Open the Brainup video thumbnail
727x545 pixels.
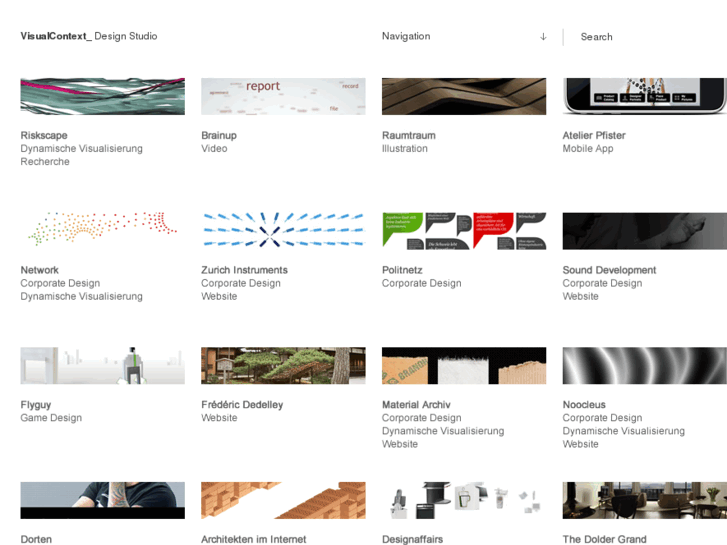[283, 96]
